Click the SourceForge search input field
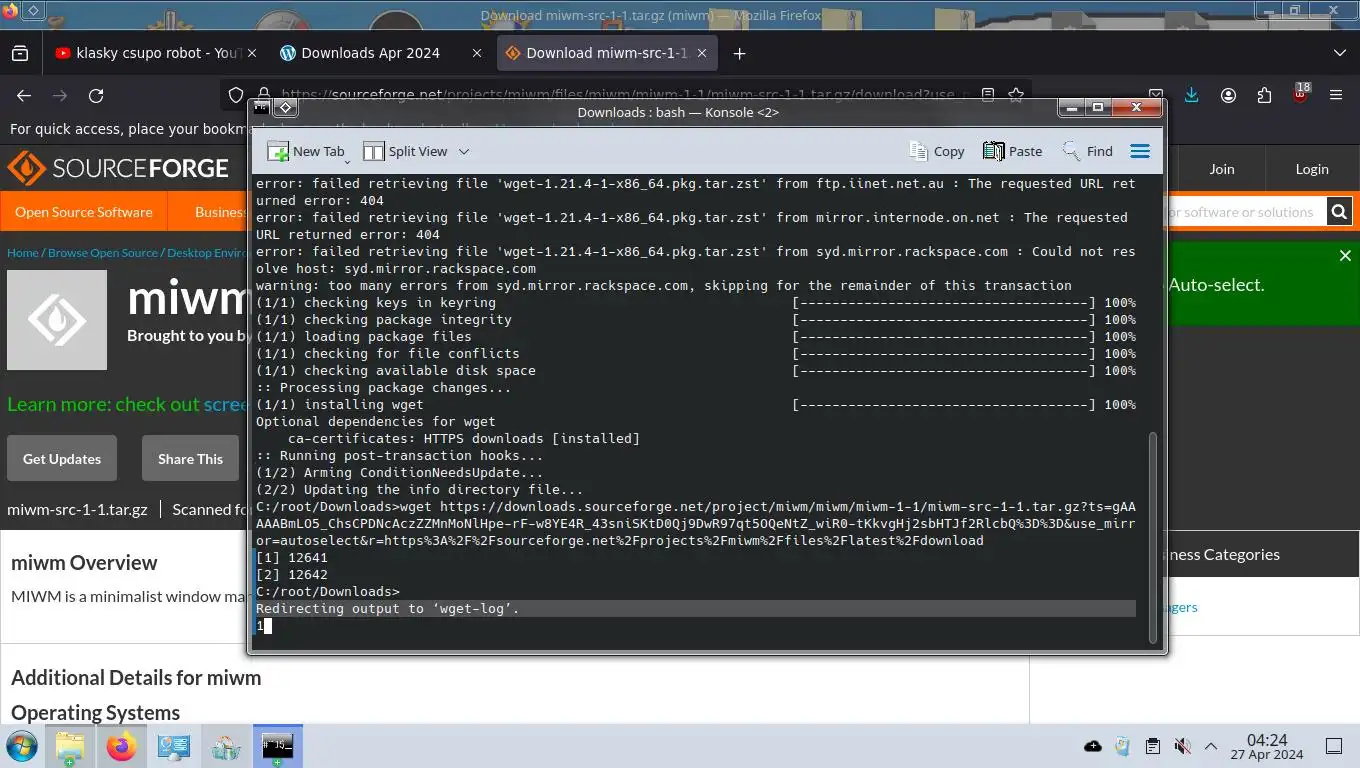Screen dimensions: 1360x768 click(x=1245, y=212)
